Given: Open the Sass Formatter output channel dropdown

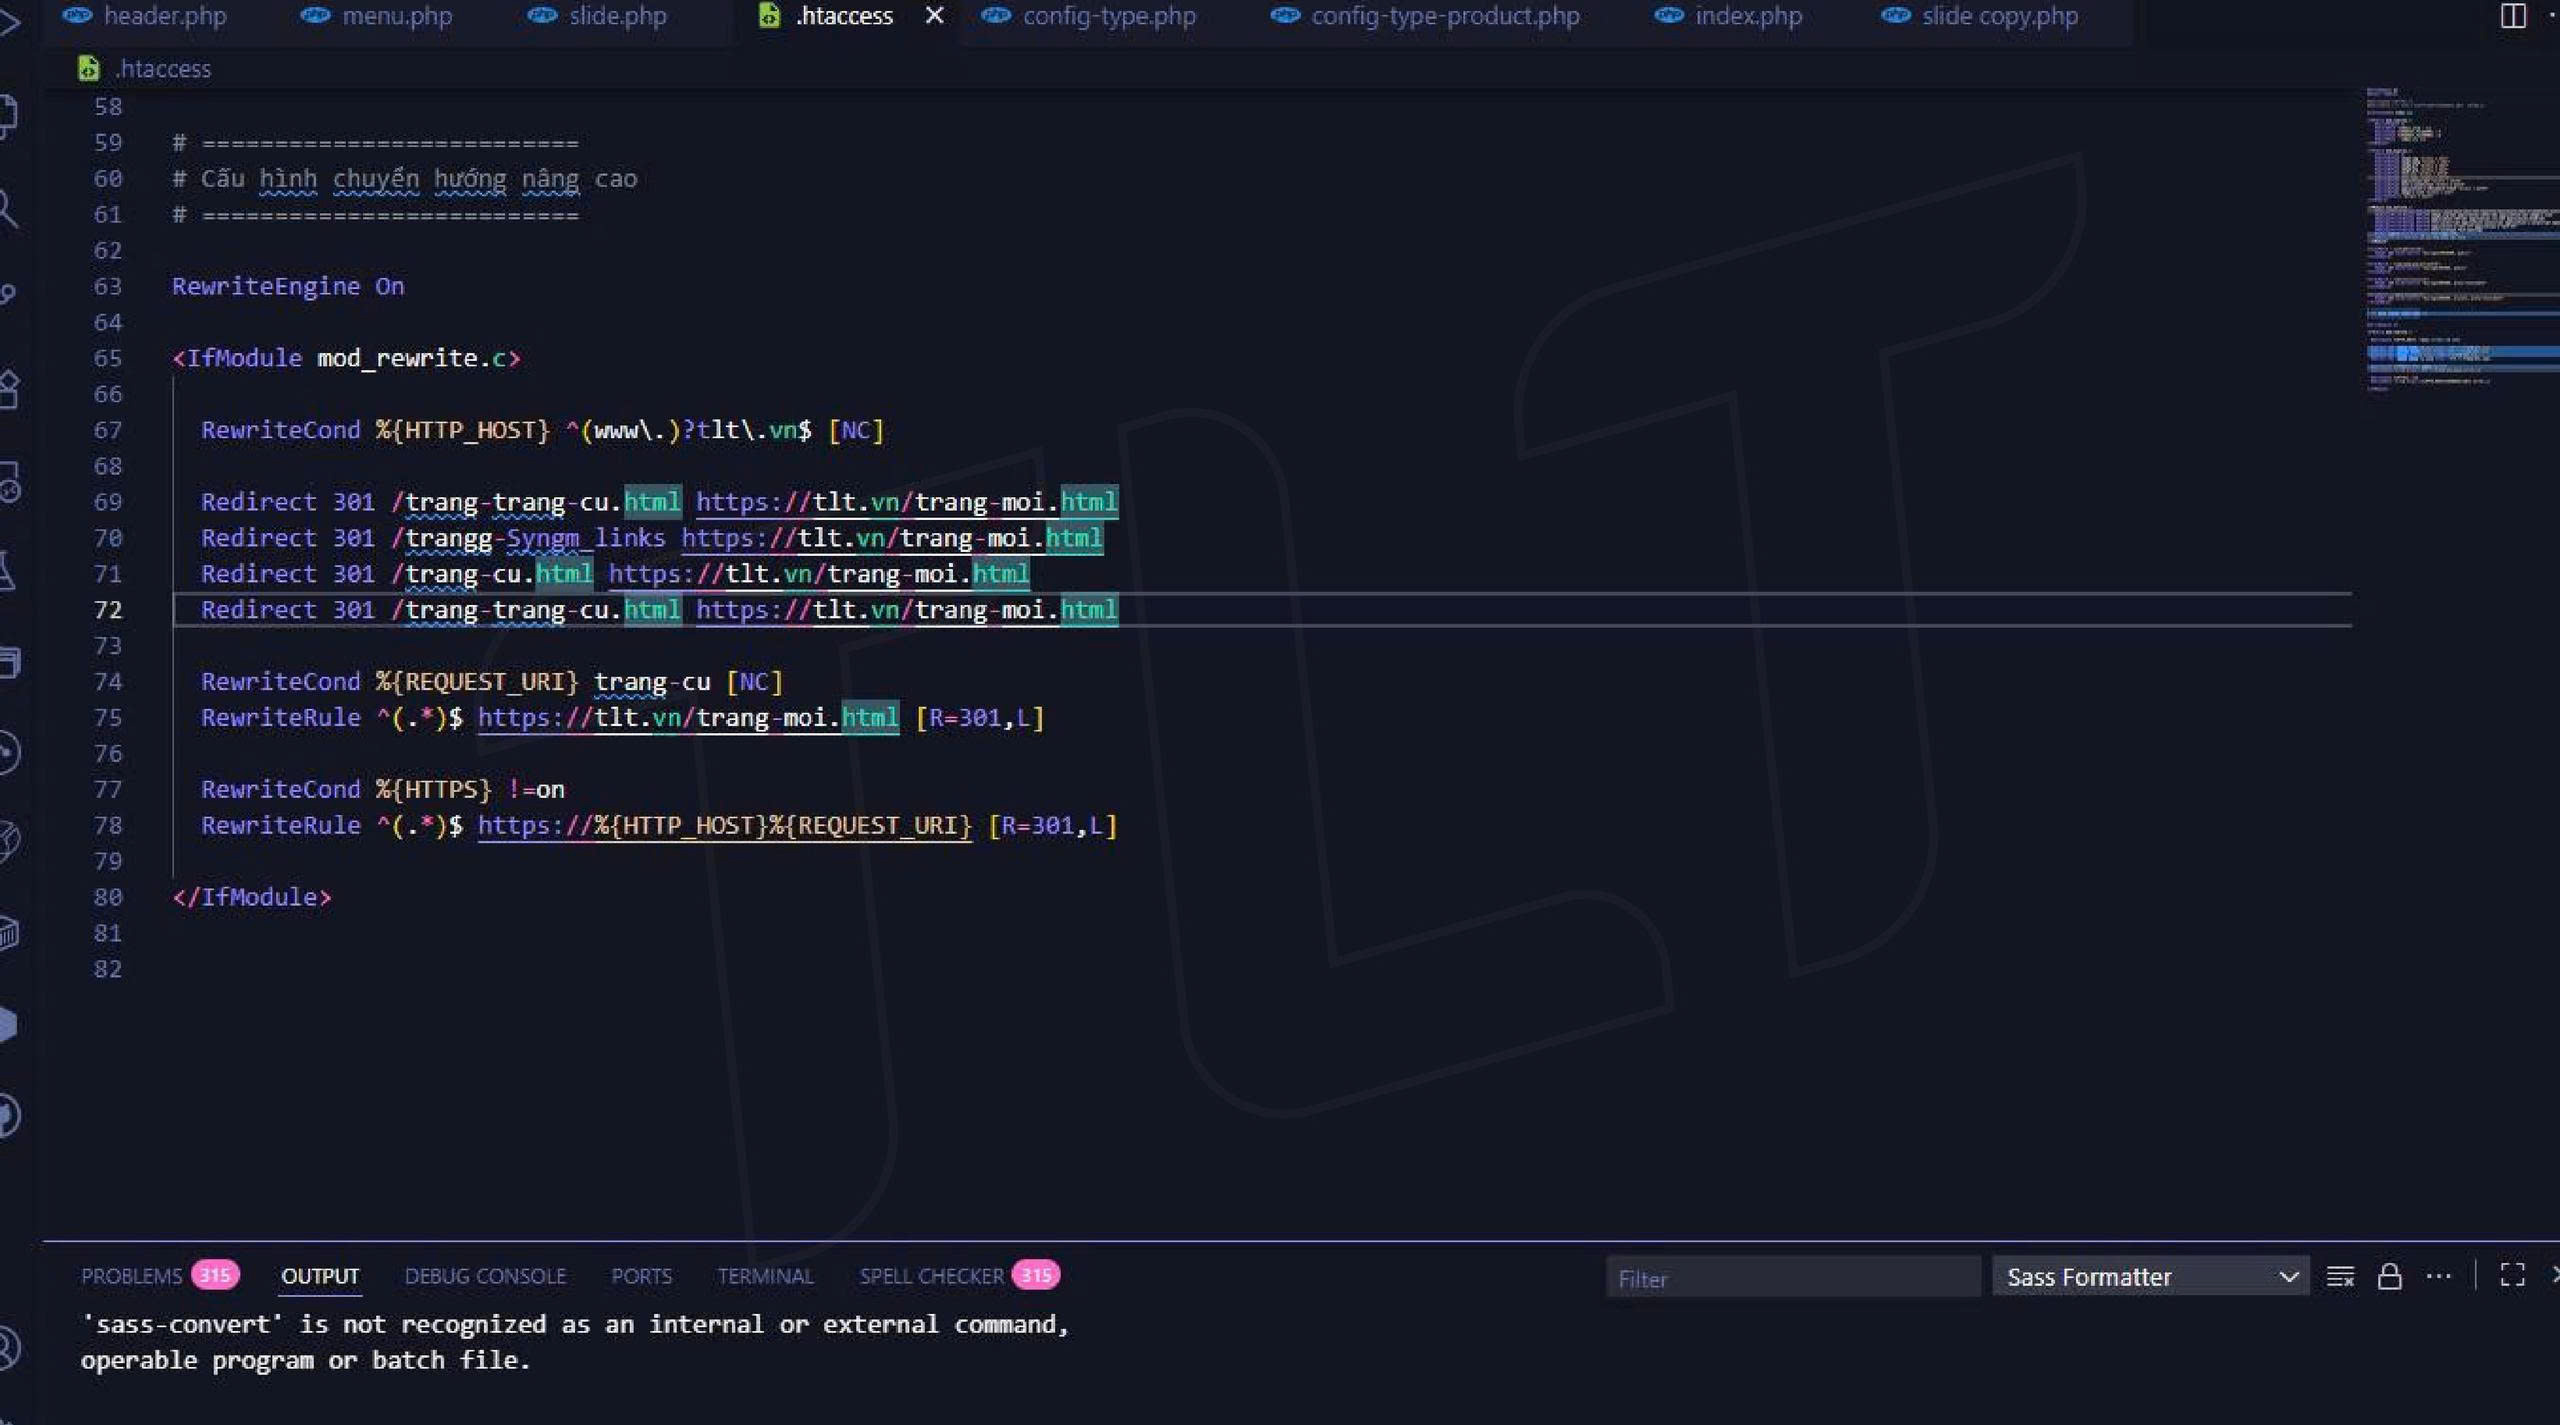Looking at the screenshot, I should (x=2150, y=1277).
